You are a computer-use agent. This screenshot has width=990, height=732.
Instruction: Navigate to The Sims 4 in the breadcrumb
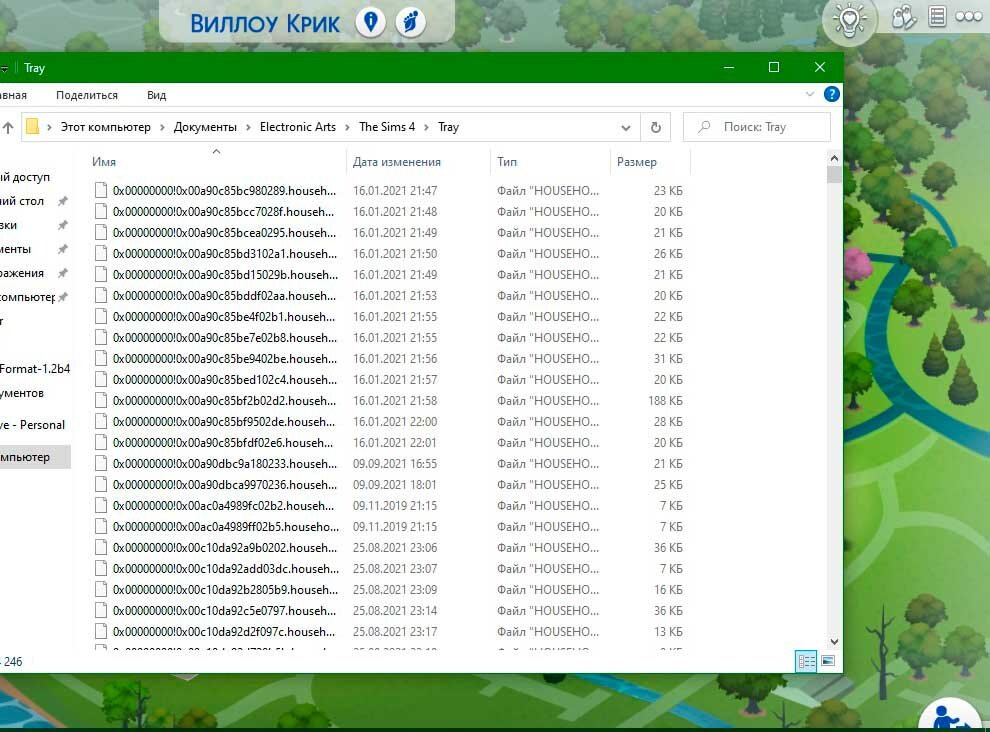(387, 127)
